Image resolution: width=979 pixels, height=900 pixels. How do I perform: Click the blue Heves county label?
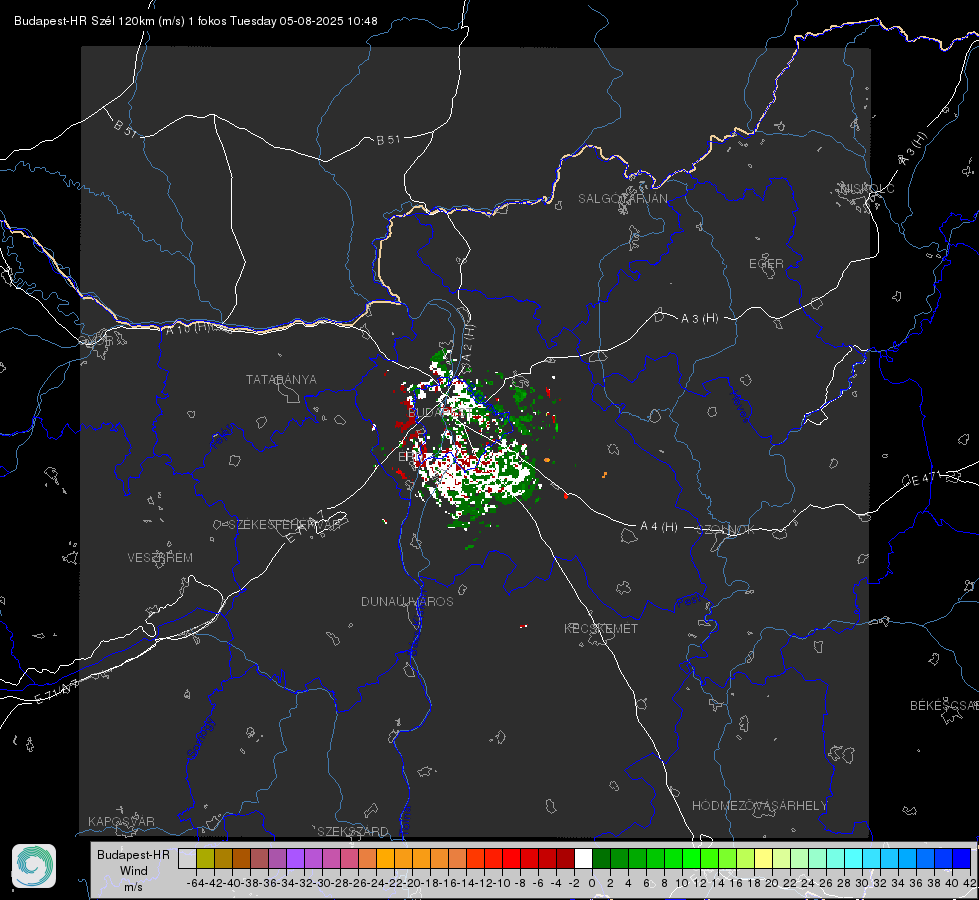(x=739, y=406)
